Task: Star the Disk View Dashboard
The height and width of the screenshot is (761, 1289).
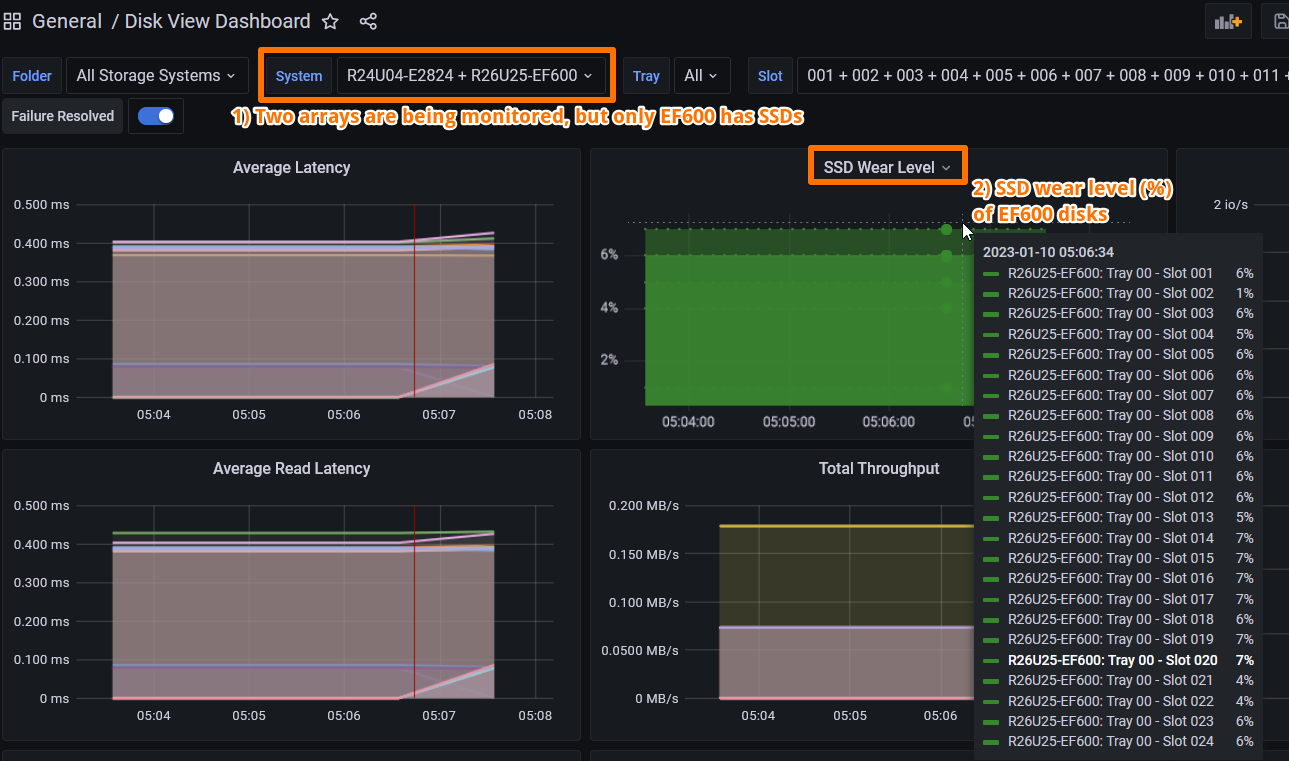Action: coord(330,21)
